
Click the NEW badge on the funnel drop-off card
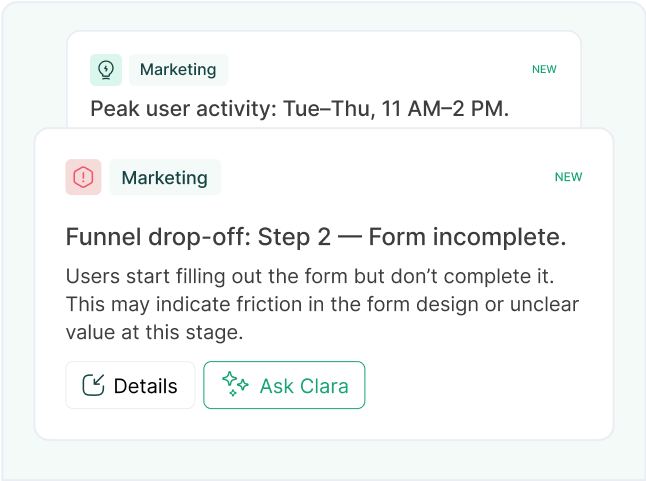point(569,177)
